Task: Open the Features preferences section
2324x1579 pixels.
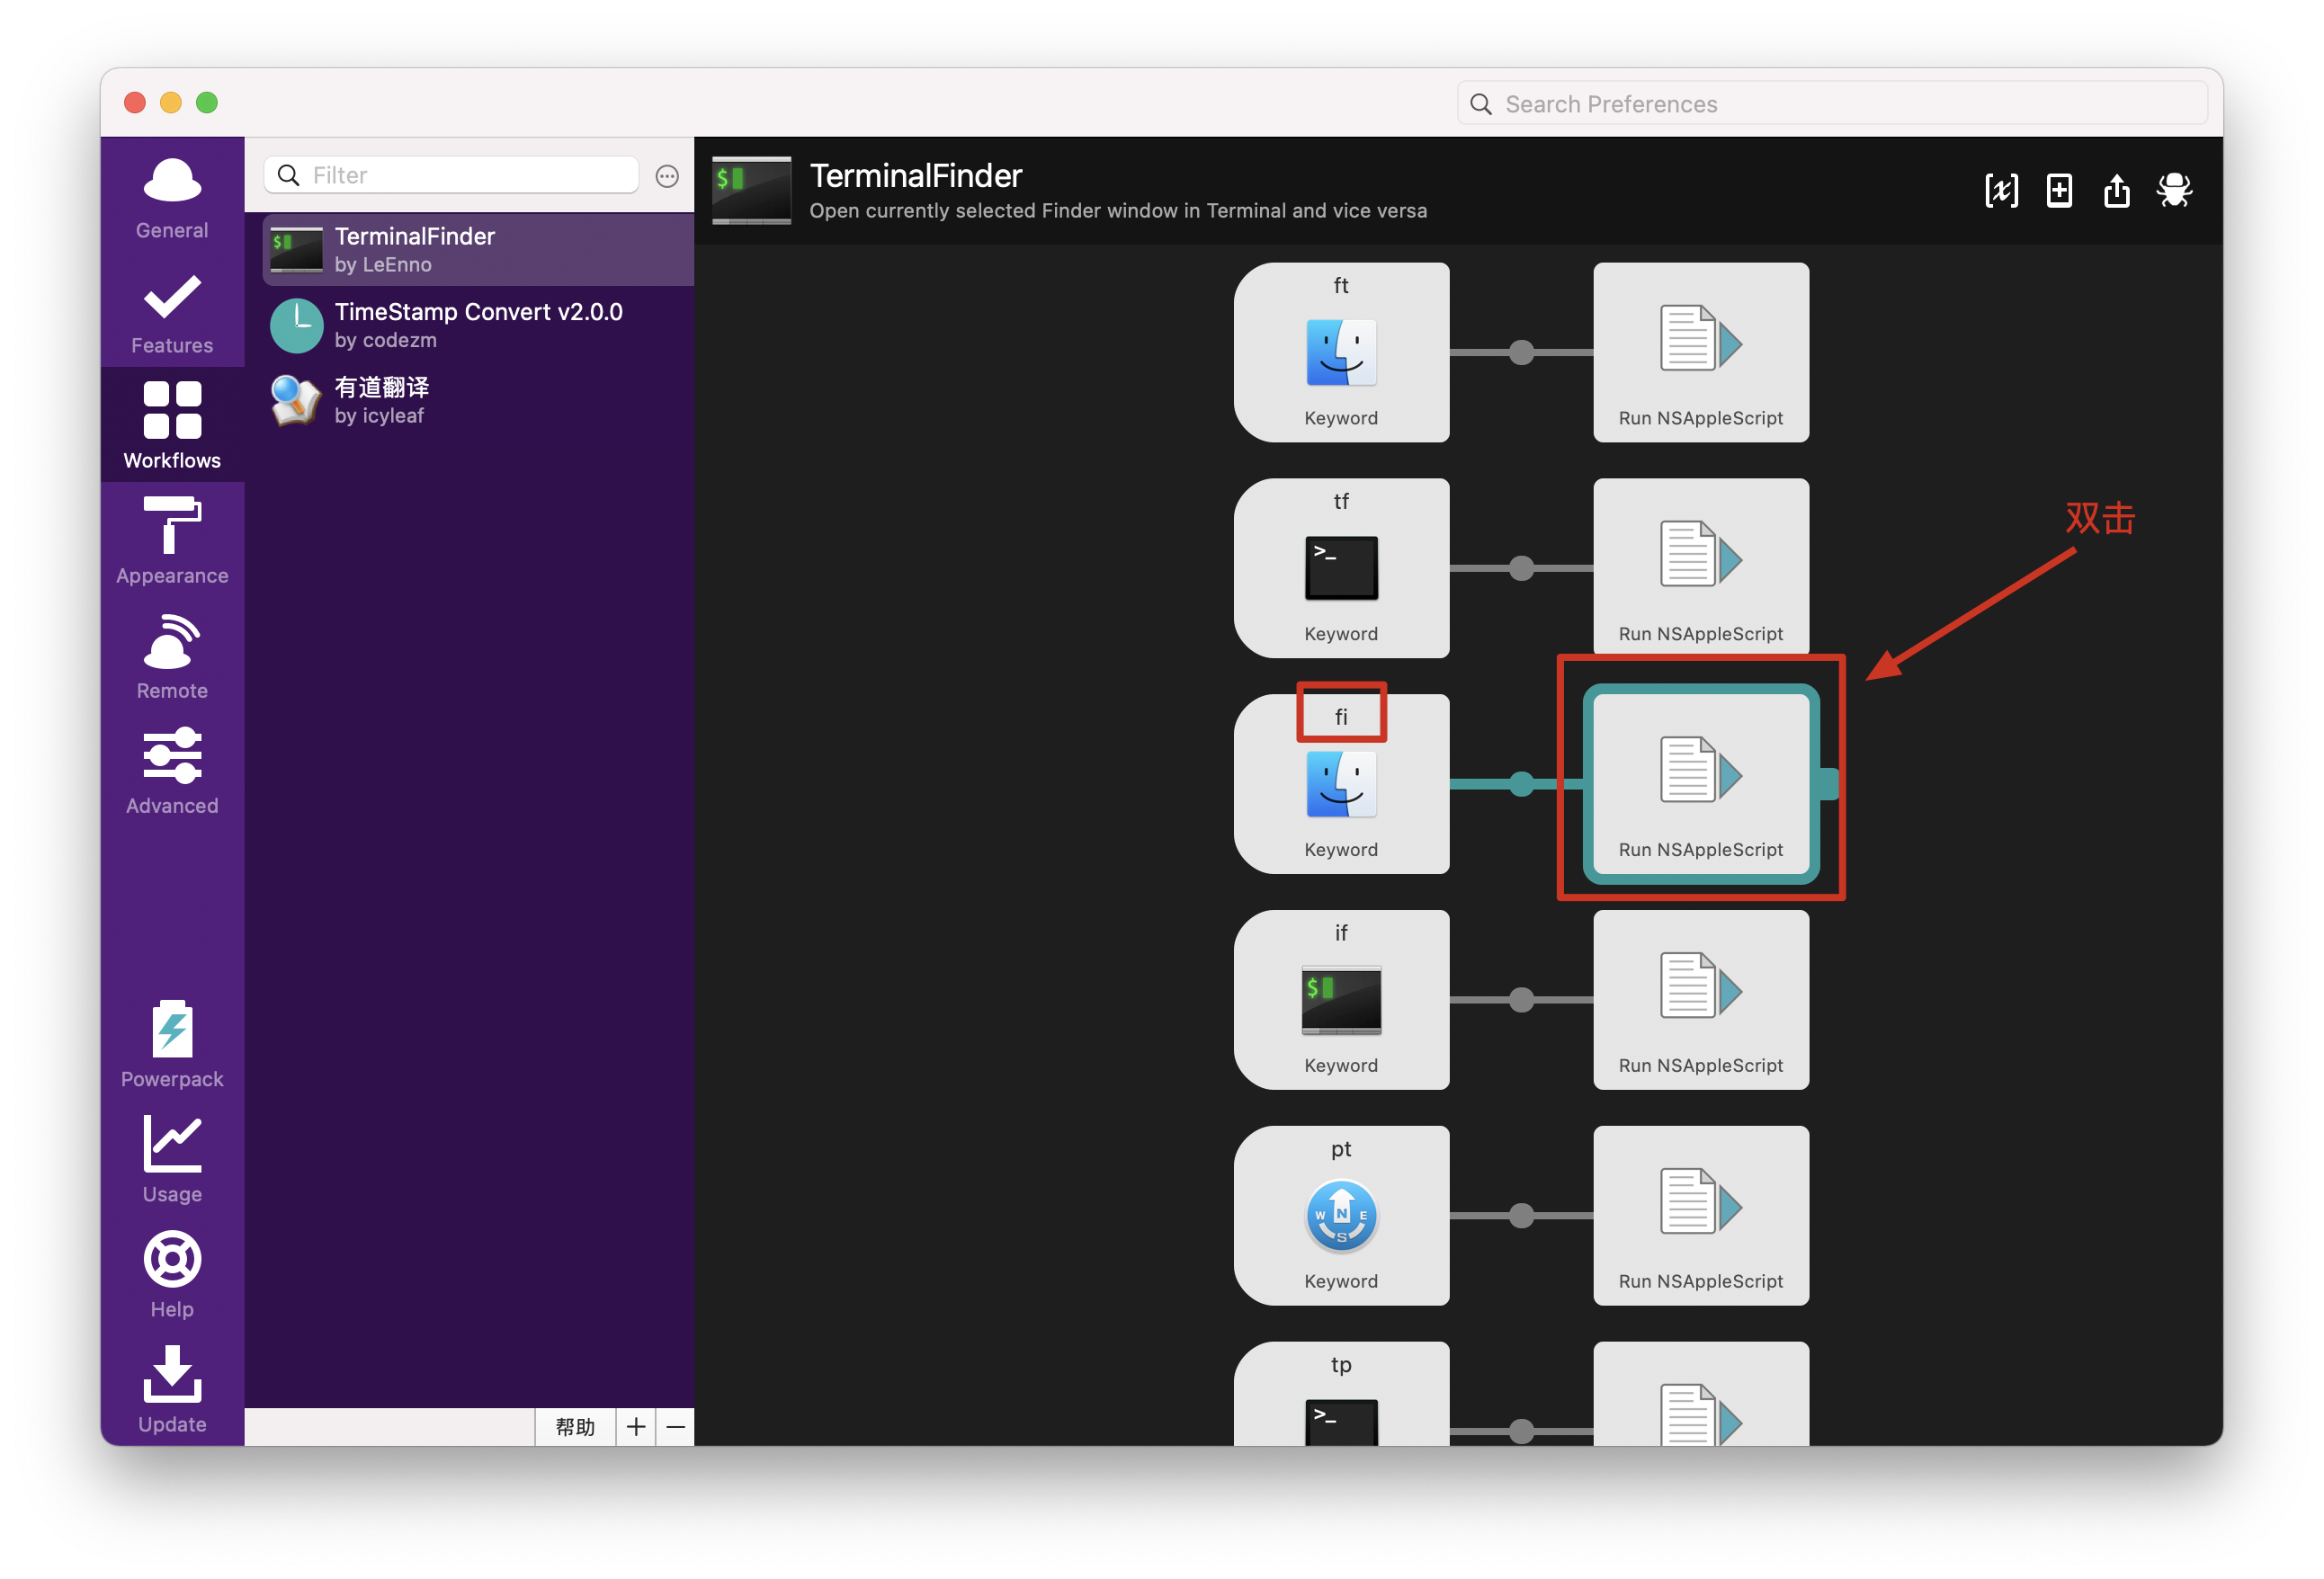Action: 172,313
